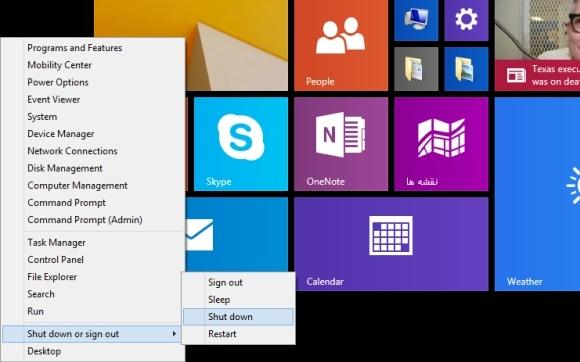The image size is (580, 362).
Task: Launch Event Viewer
Action: click(x=54, y=99)
